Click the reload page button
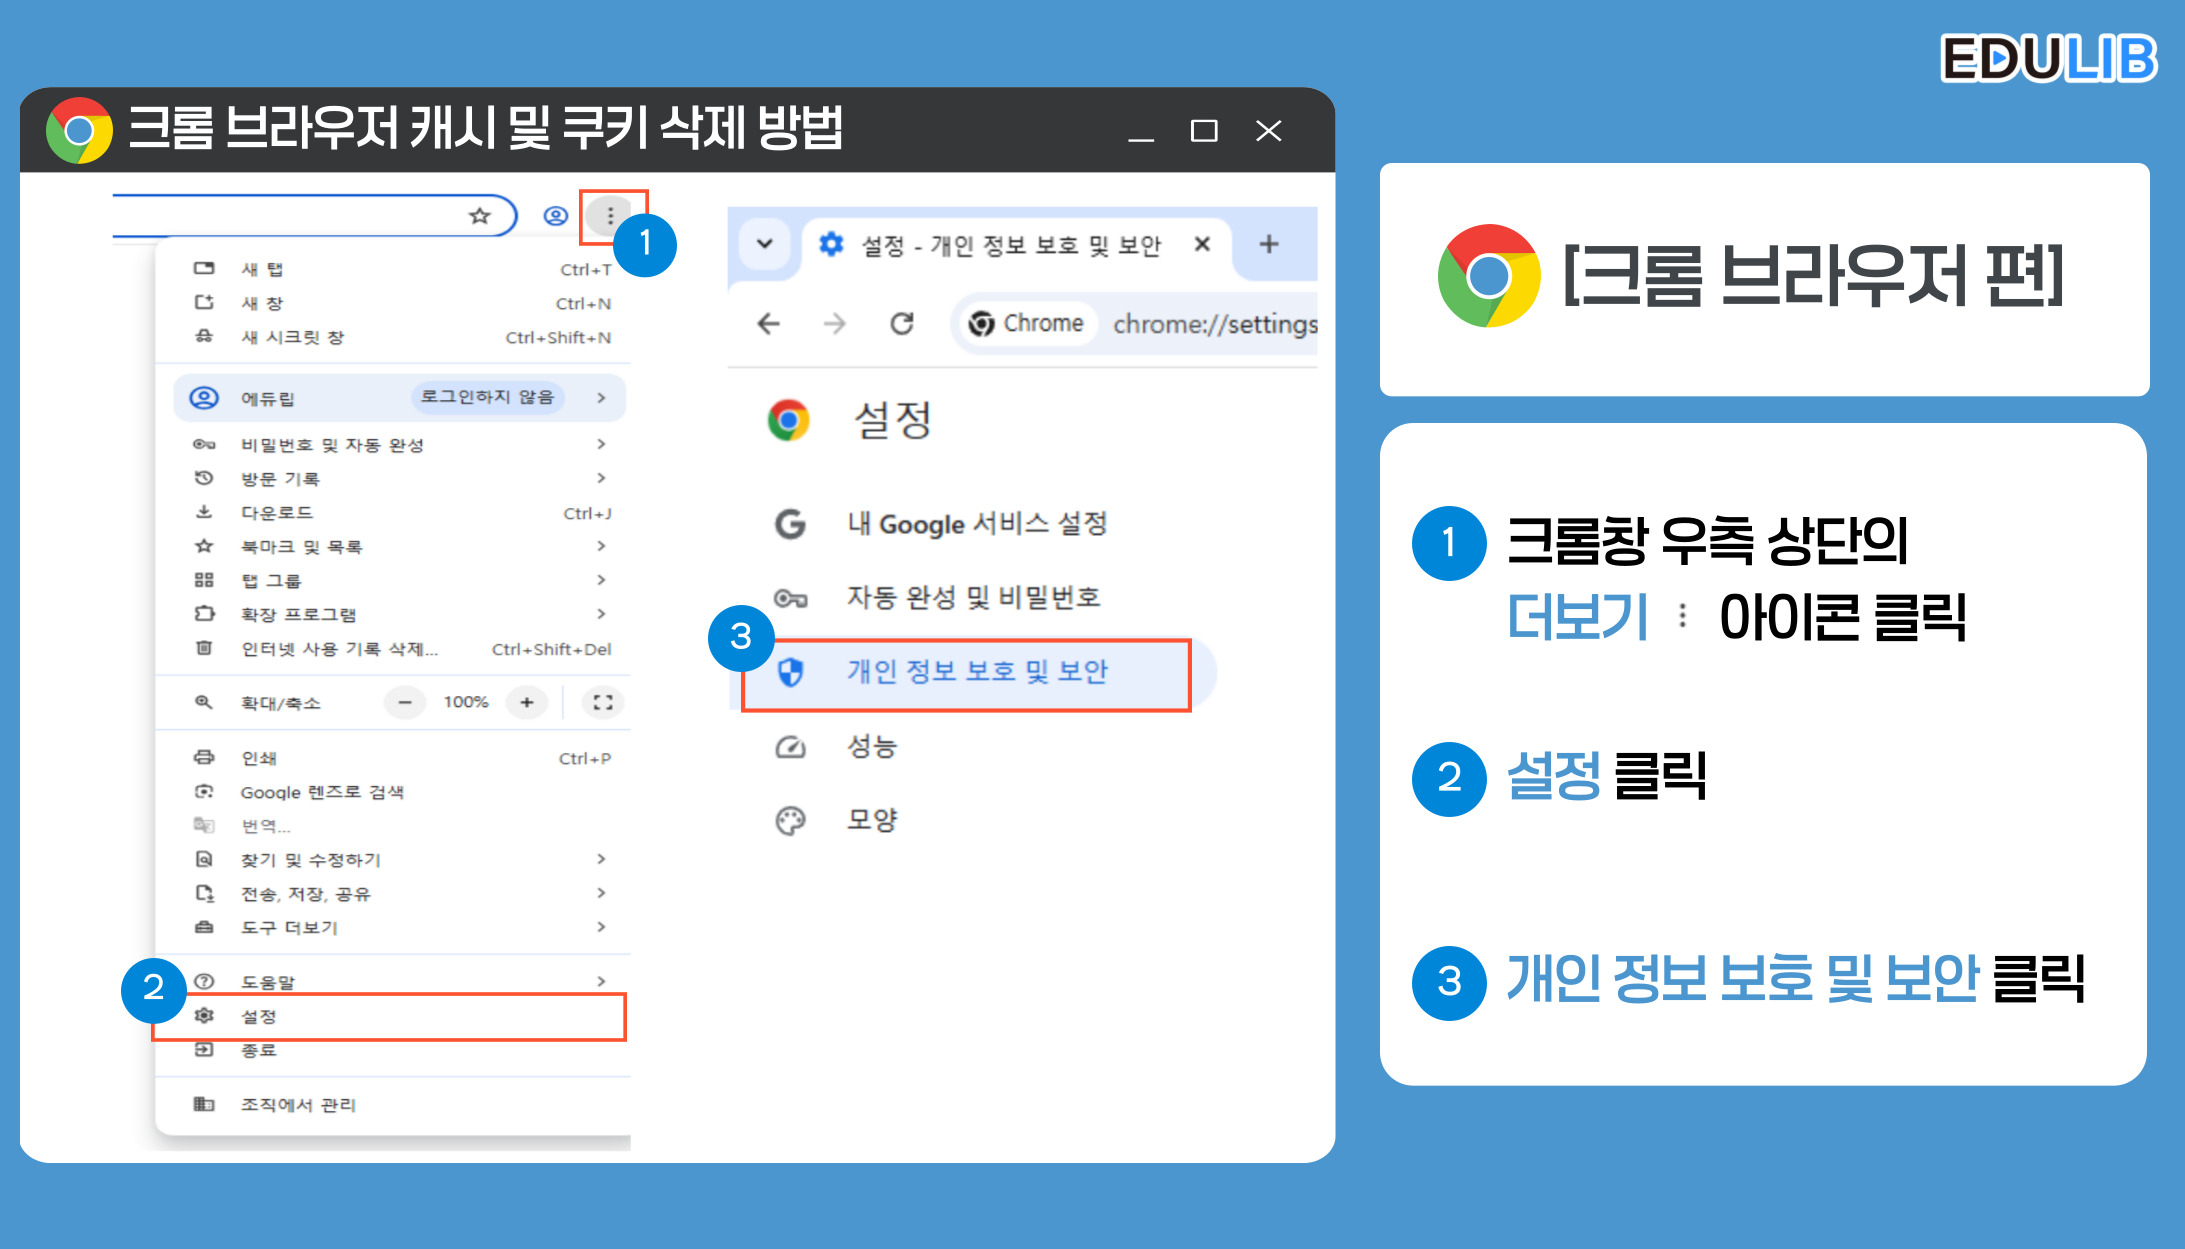Screen dimensions: 2185x1249 [x=902, y=324]
